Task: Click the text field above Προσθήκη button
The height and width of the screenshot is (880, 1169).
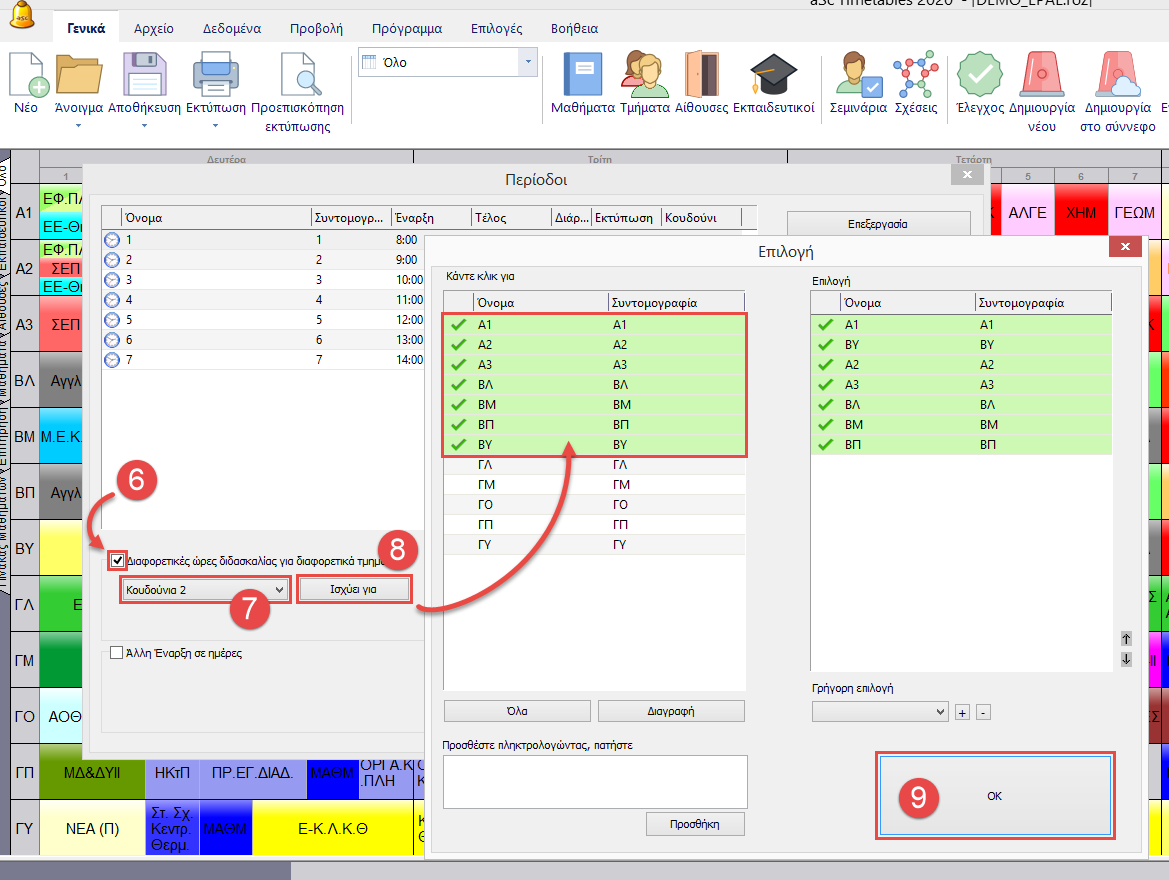Action: (x=595, y=781)
